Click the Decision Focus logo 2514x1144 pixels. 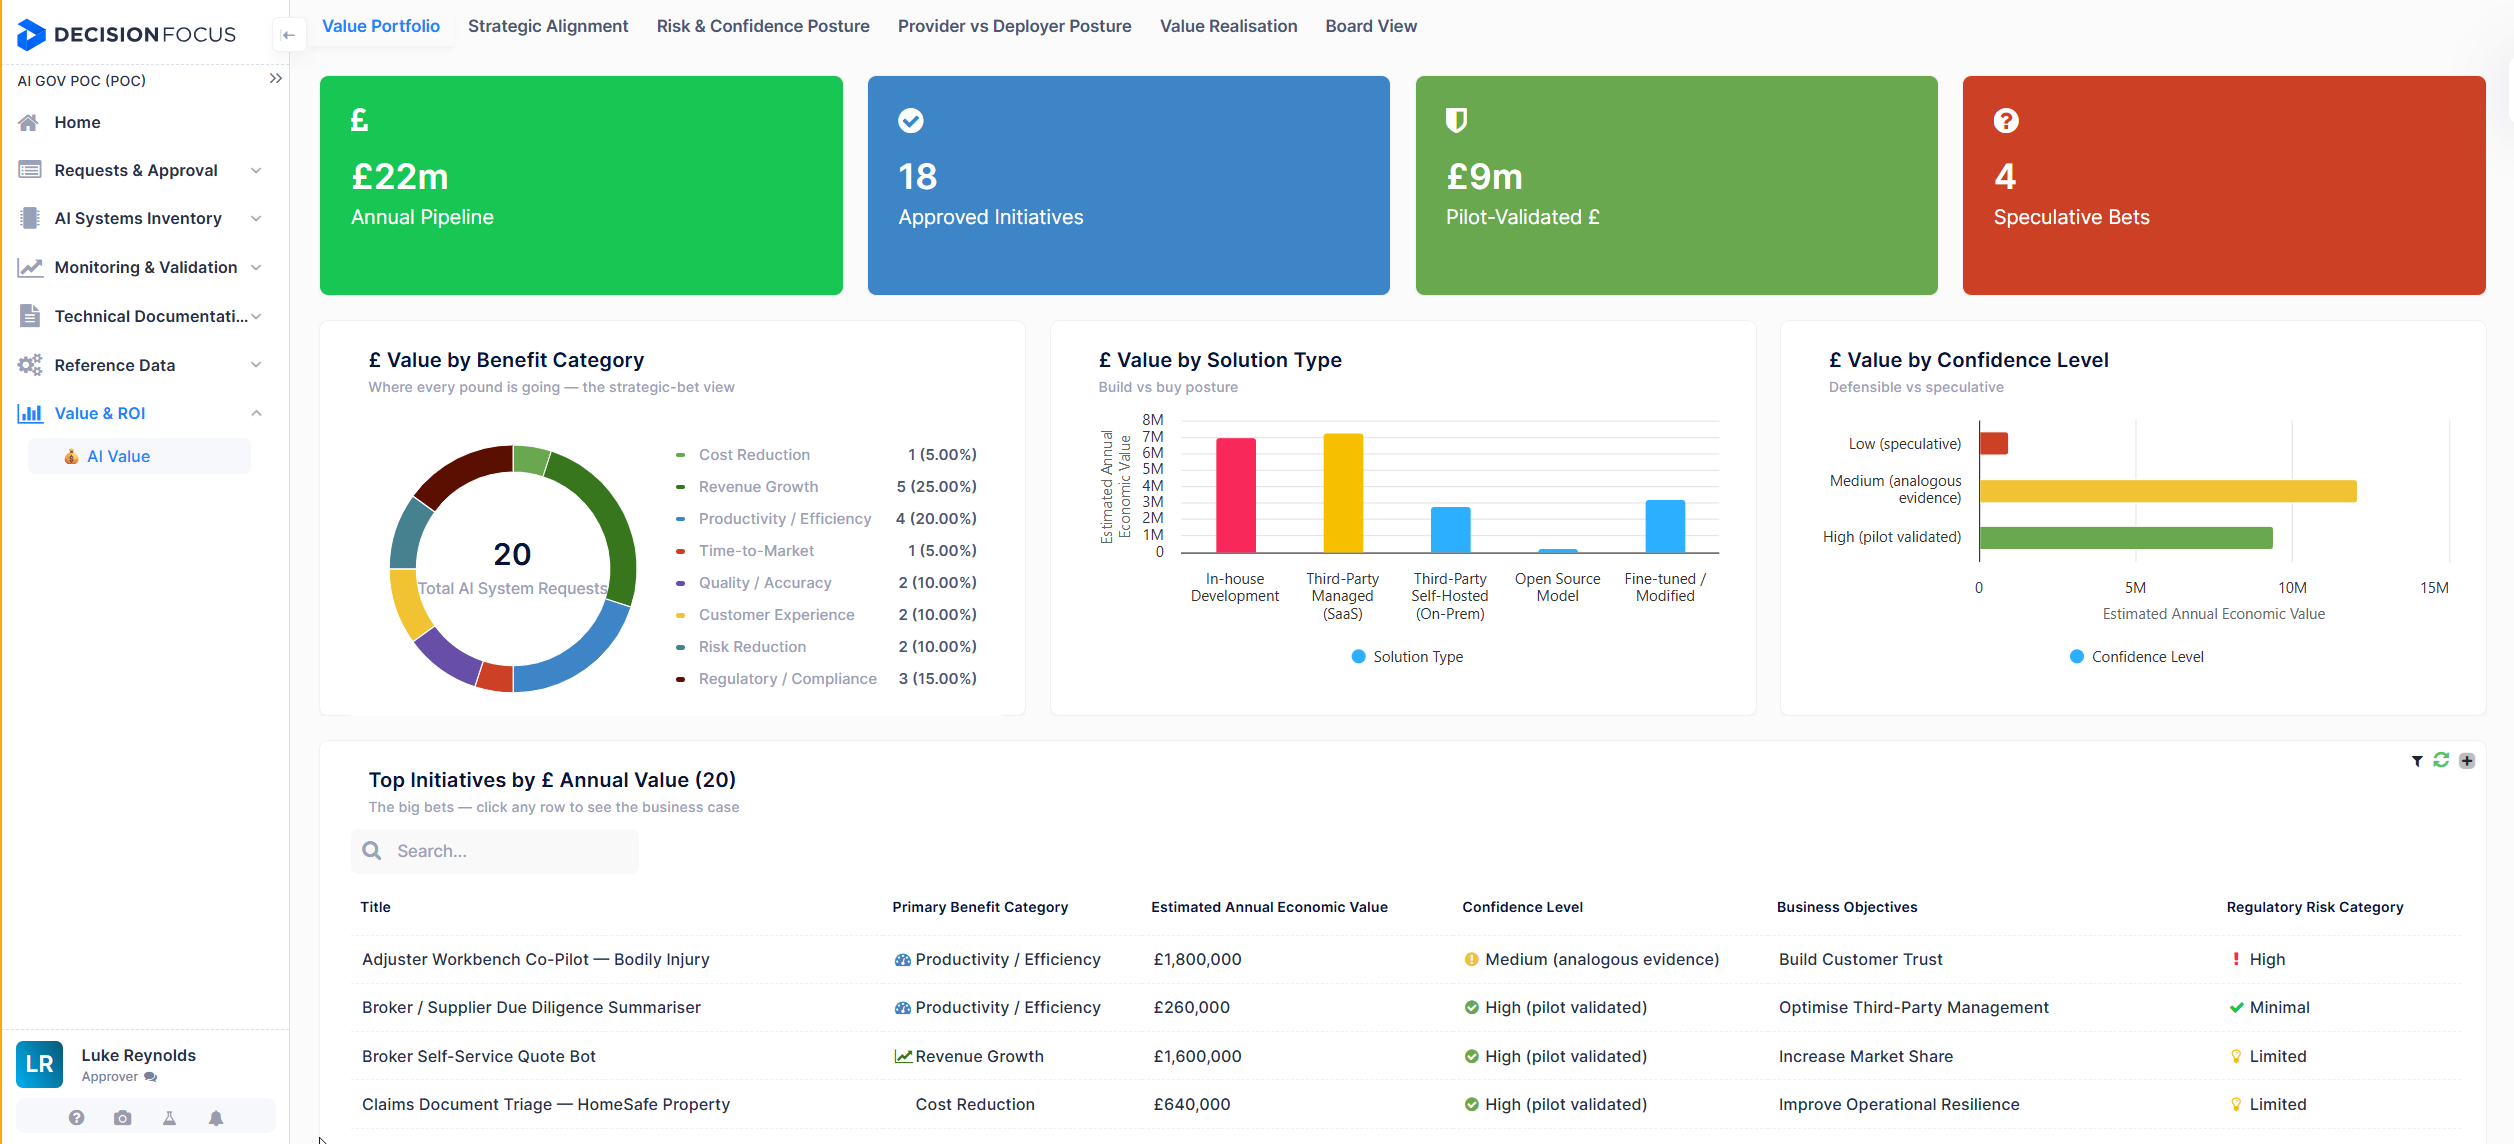pyautogui.click(x=127, y=34)
